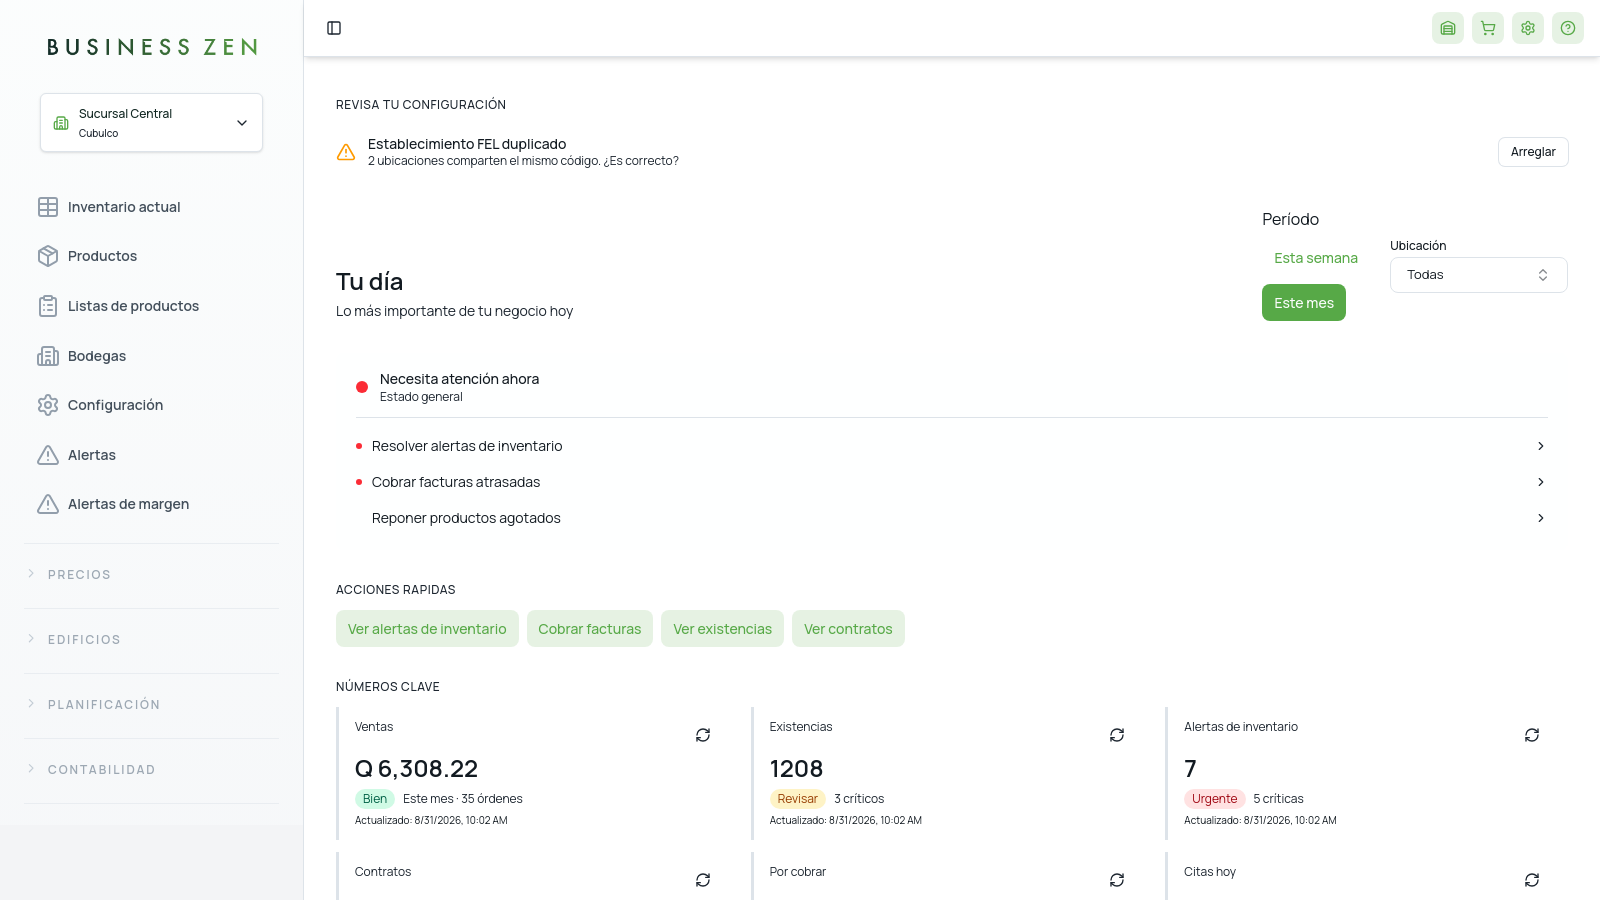Click Ver existencias quick action

coord(722,629)
